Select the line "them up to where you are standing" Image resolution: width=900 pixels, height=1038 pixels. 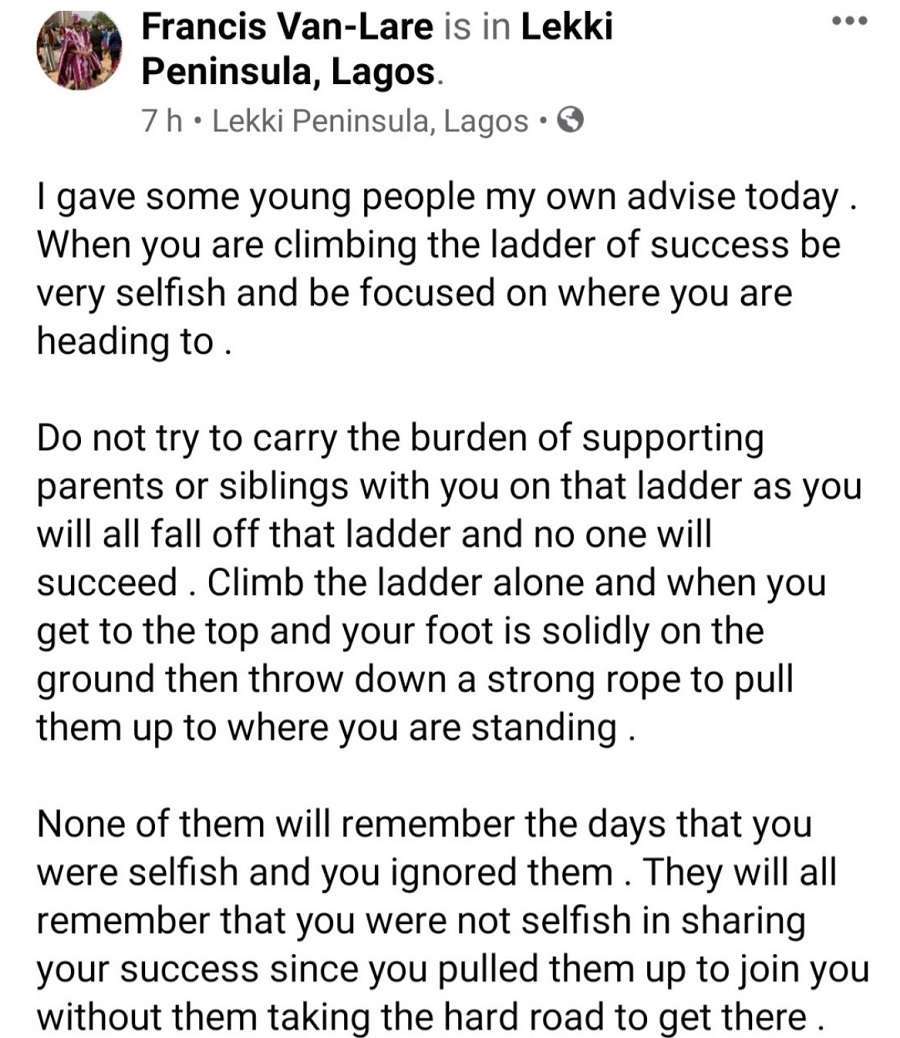point(336,728)
